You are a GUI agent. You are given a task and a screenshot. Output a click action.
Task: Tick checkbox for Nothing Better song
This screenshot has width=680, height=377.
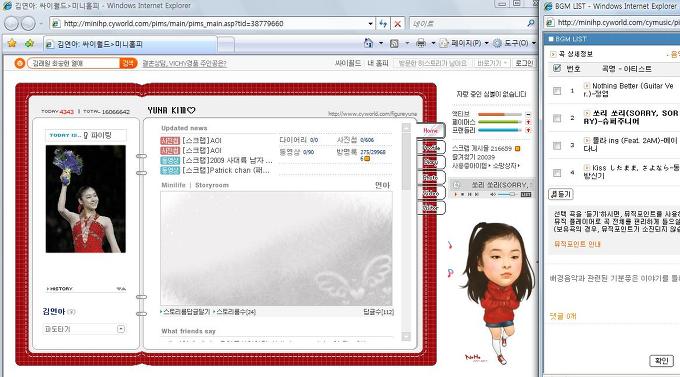point(557,91)
